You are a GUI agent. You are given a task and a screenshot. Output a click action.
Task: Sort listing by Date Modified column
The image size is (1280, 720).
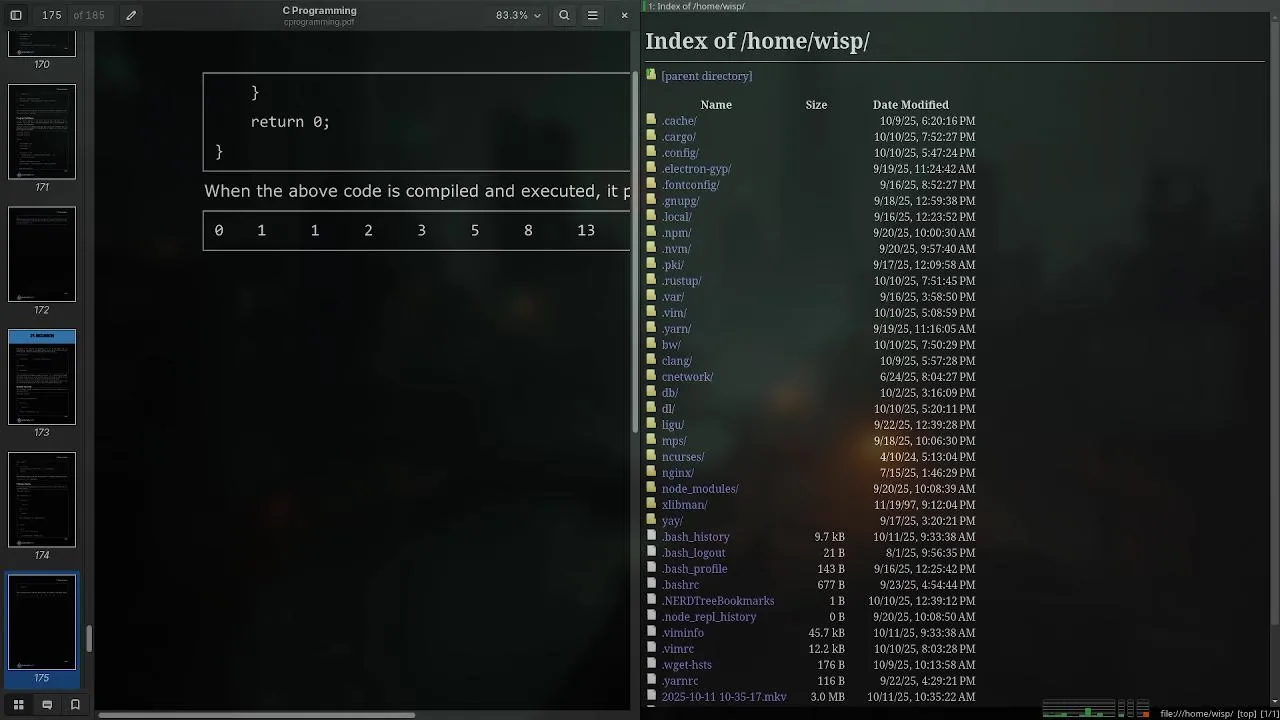tap(910, 104)
